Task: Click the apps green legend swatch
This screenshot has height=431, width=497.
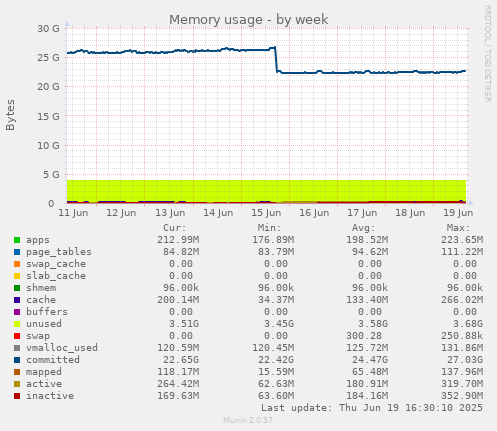Action: tap(17, 240)
